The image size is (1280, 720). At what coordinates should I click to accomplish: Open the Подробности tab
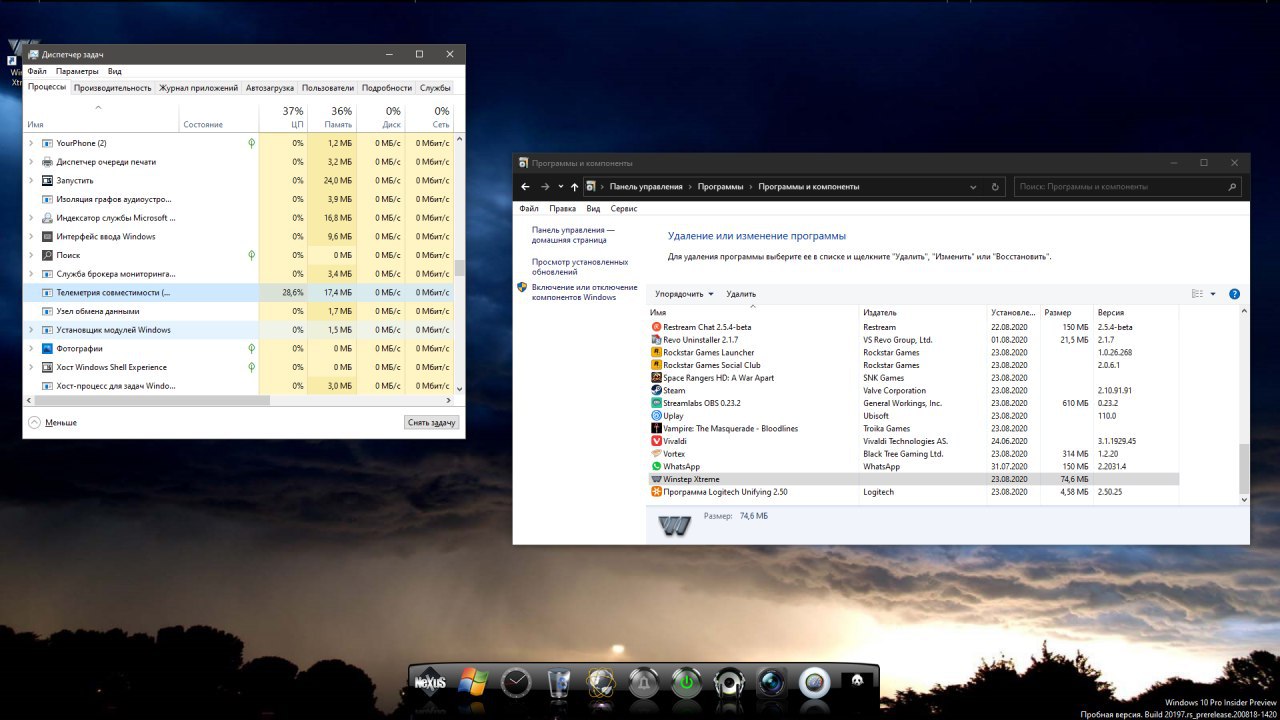point(387,88)
